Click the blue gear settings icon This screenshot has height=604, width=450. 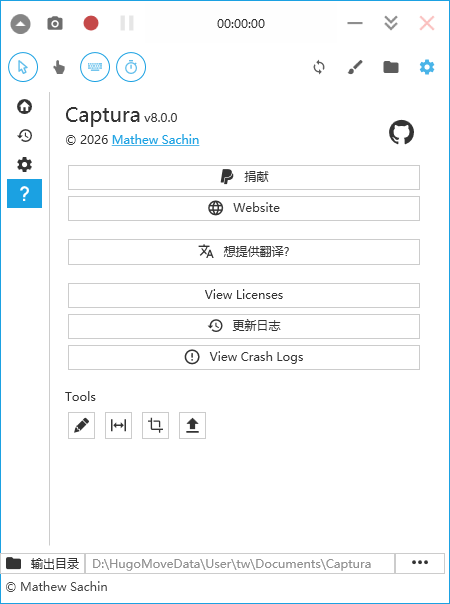(427, 67)
